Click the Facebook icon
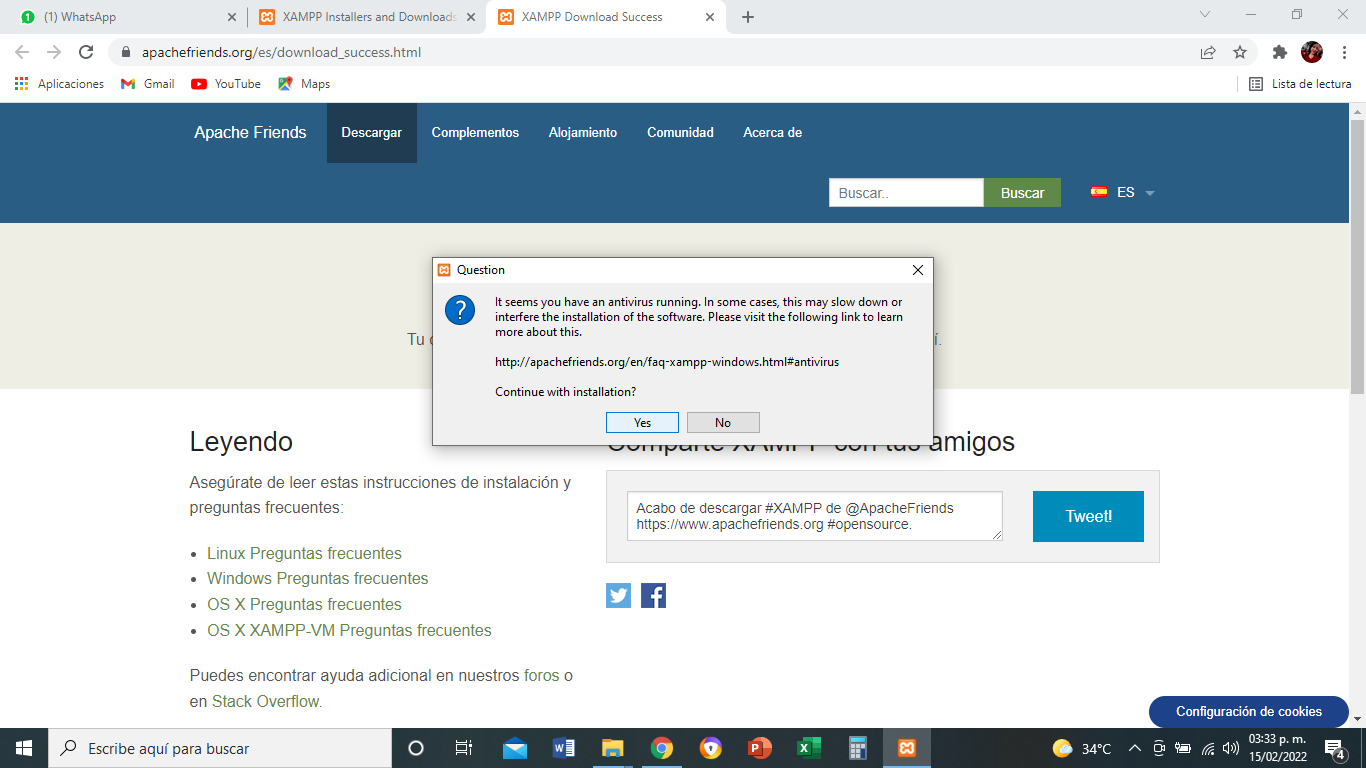This screenshot has height=768, width=1366. (653, 596)
